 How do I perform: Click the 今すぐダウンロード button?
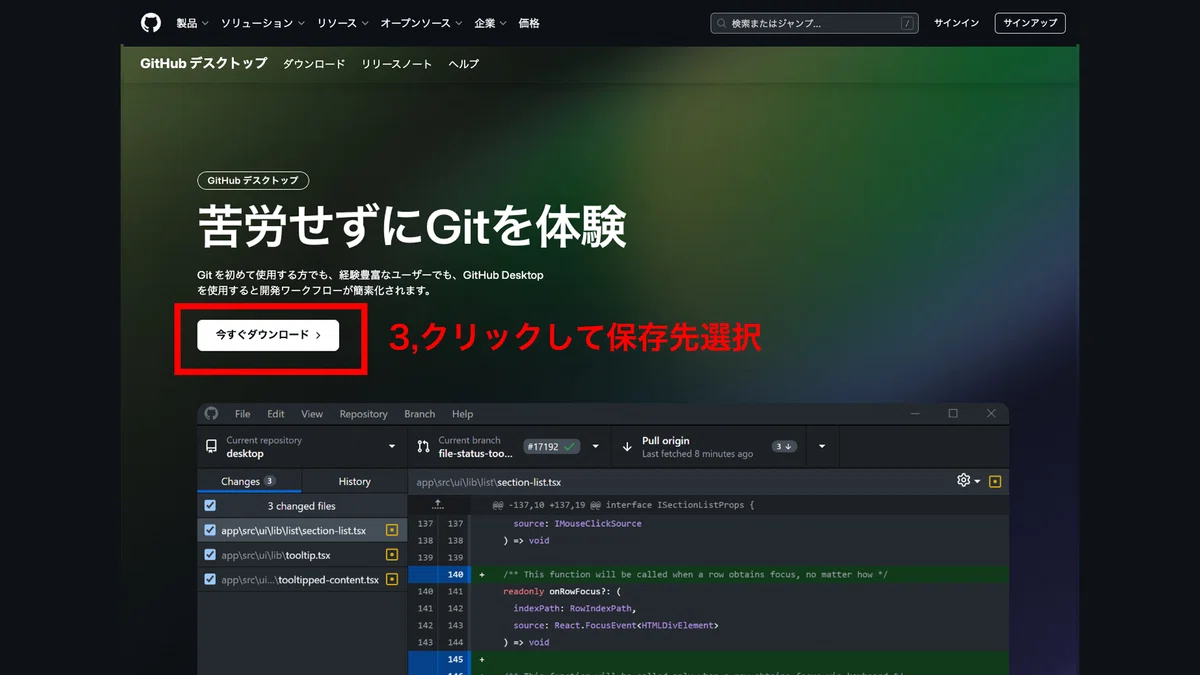tap(268, 335)
